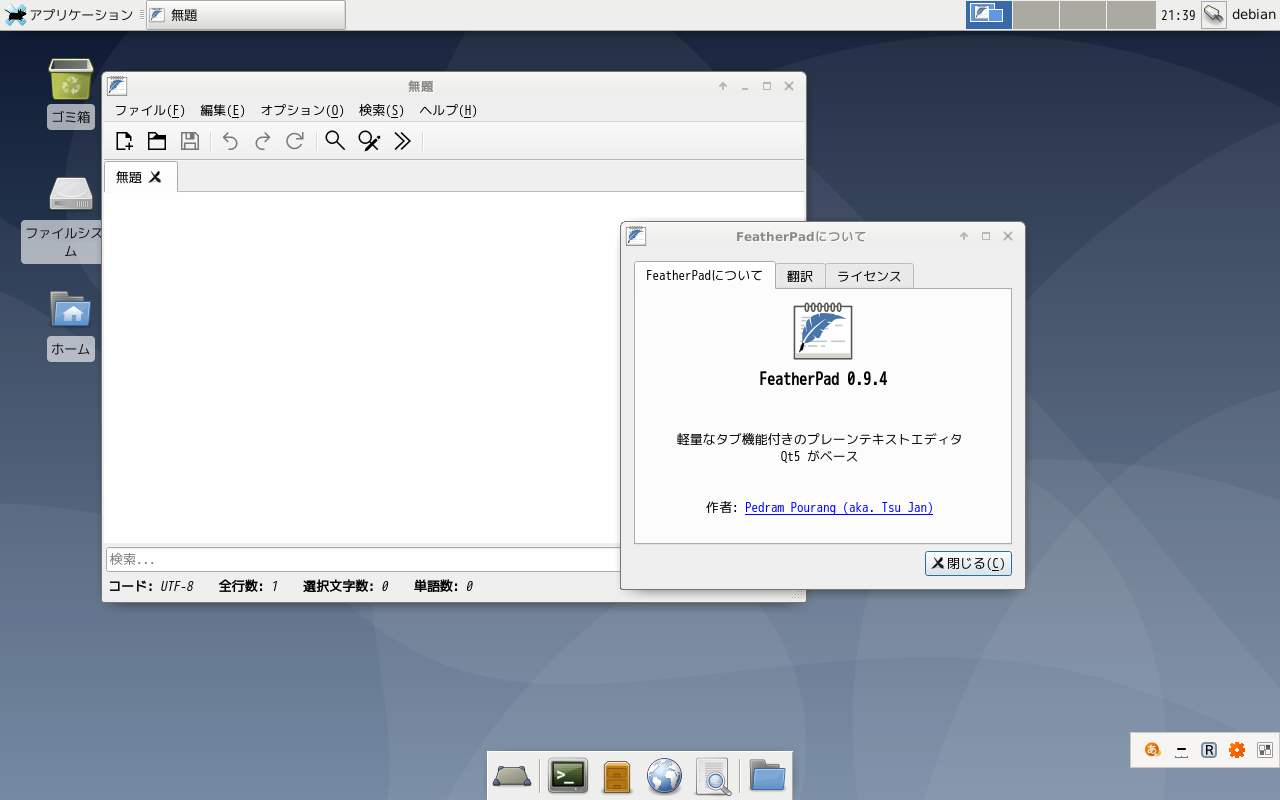Open a file using the folder toolbar icon
Viewport: 1280px width, 800px height.
pos(156,141)
